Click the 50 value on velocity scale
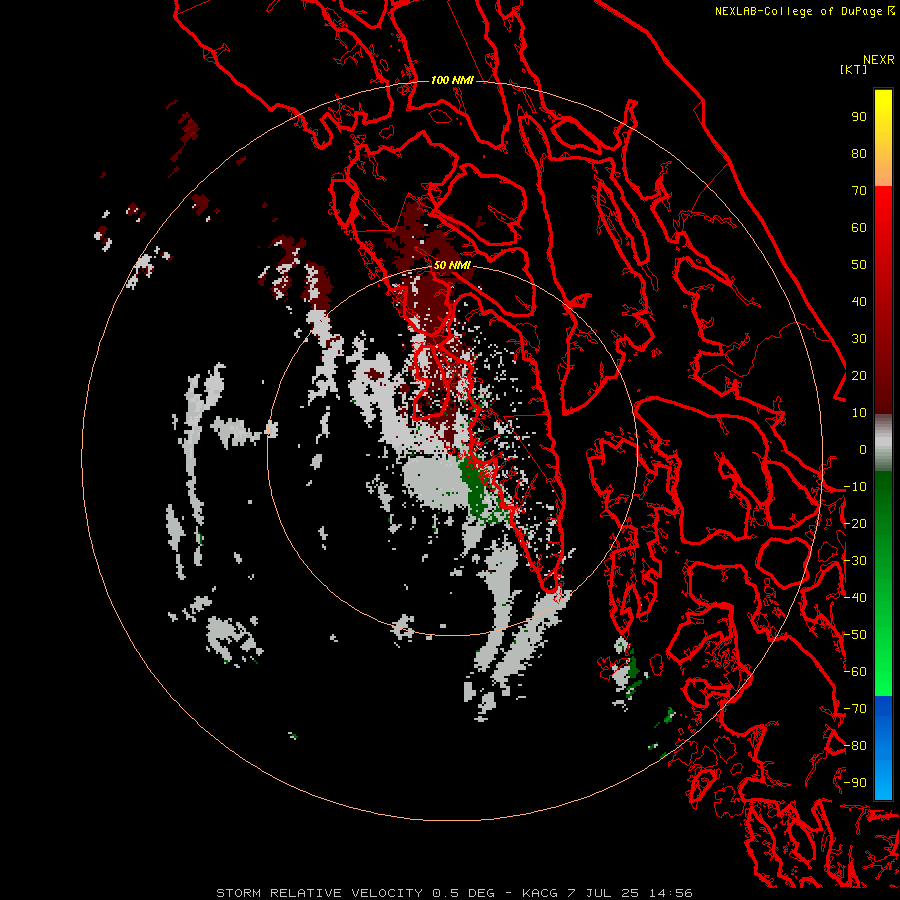 click(x=859, y=265)
